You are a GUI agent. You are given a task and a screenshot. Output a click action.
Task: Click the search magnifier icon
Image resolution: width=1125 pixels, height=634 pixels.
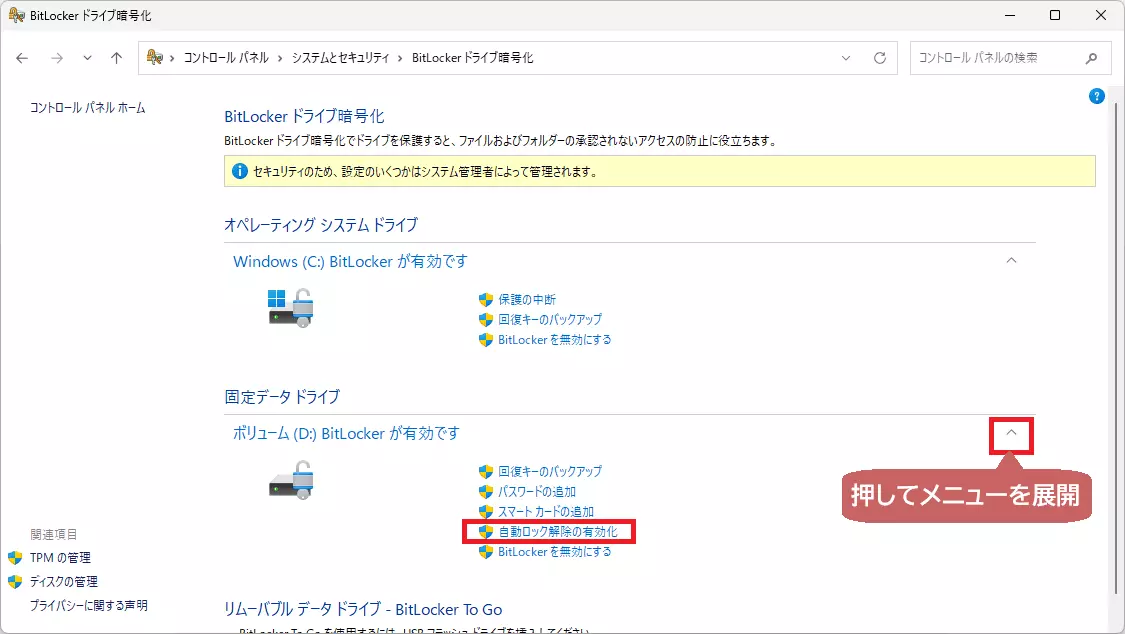coord(1091,58)
